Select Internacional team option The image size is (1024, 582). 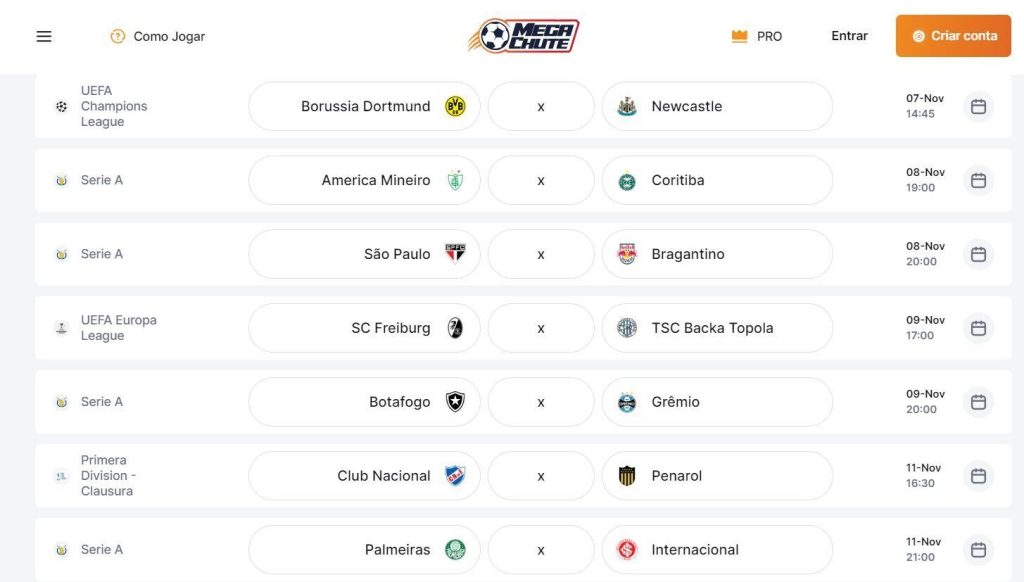pyautogui.click(x=717, y=550)
